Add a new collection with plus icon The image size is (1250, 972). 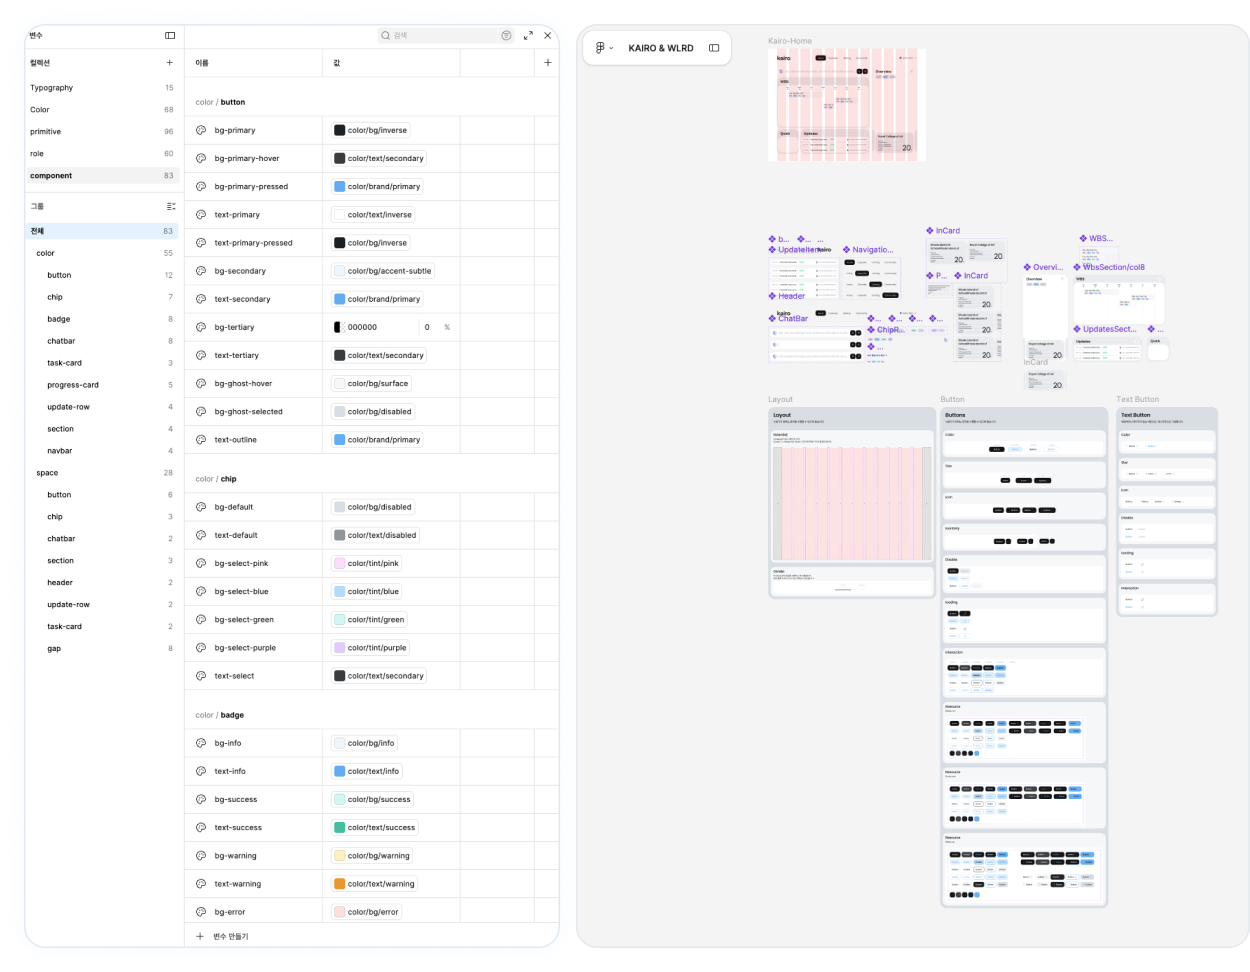169,62
